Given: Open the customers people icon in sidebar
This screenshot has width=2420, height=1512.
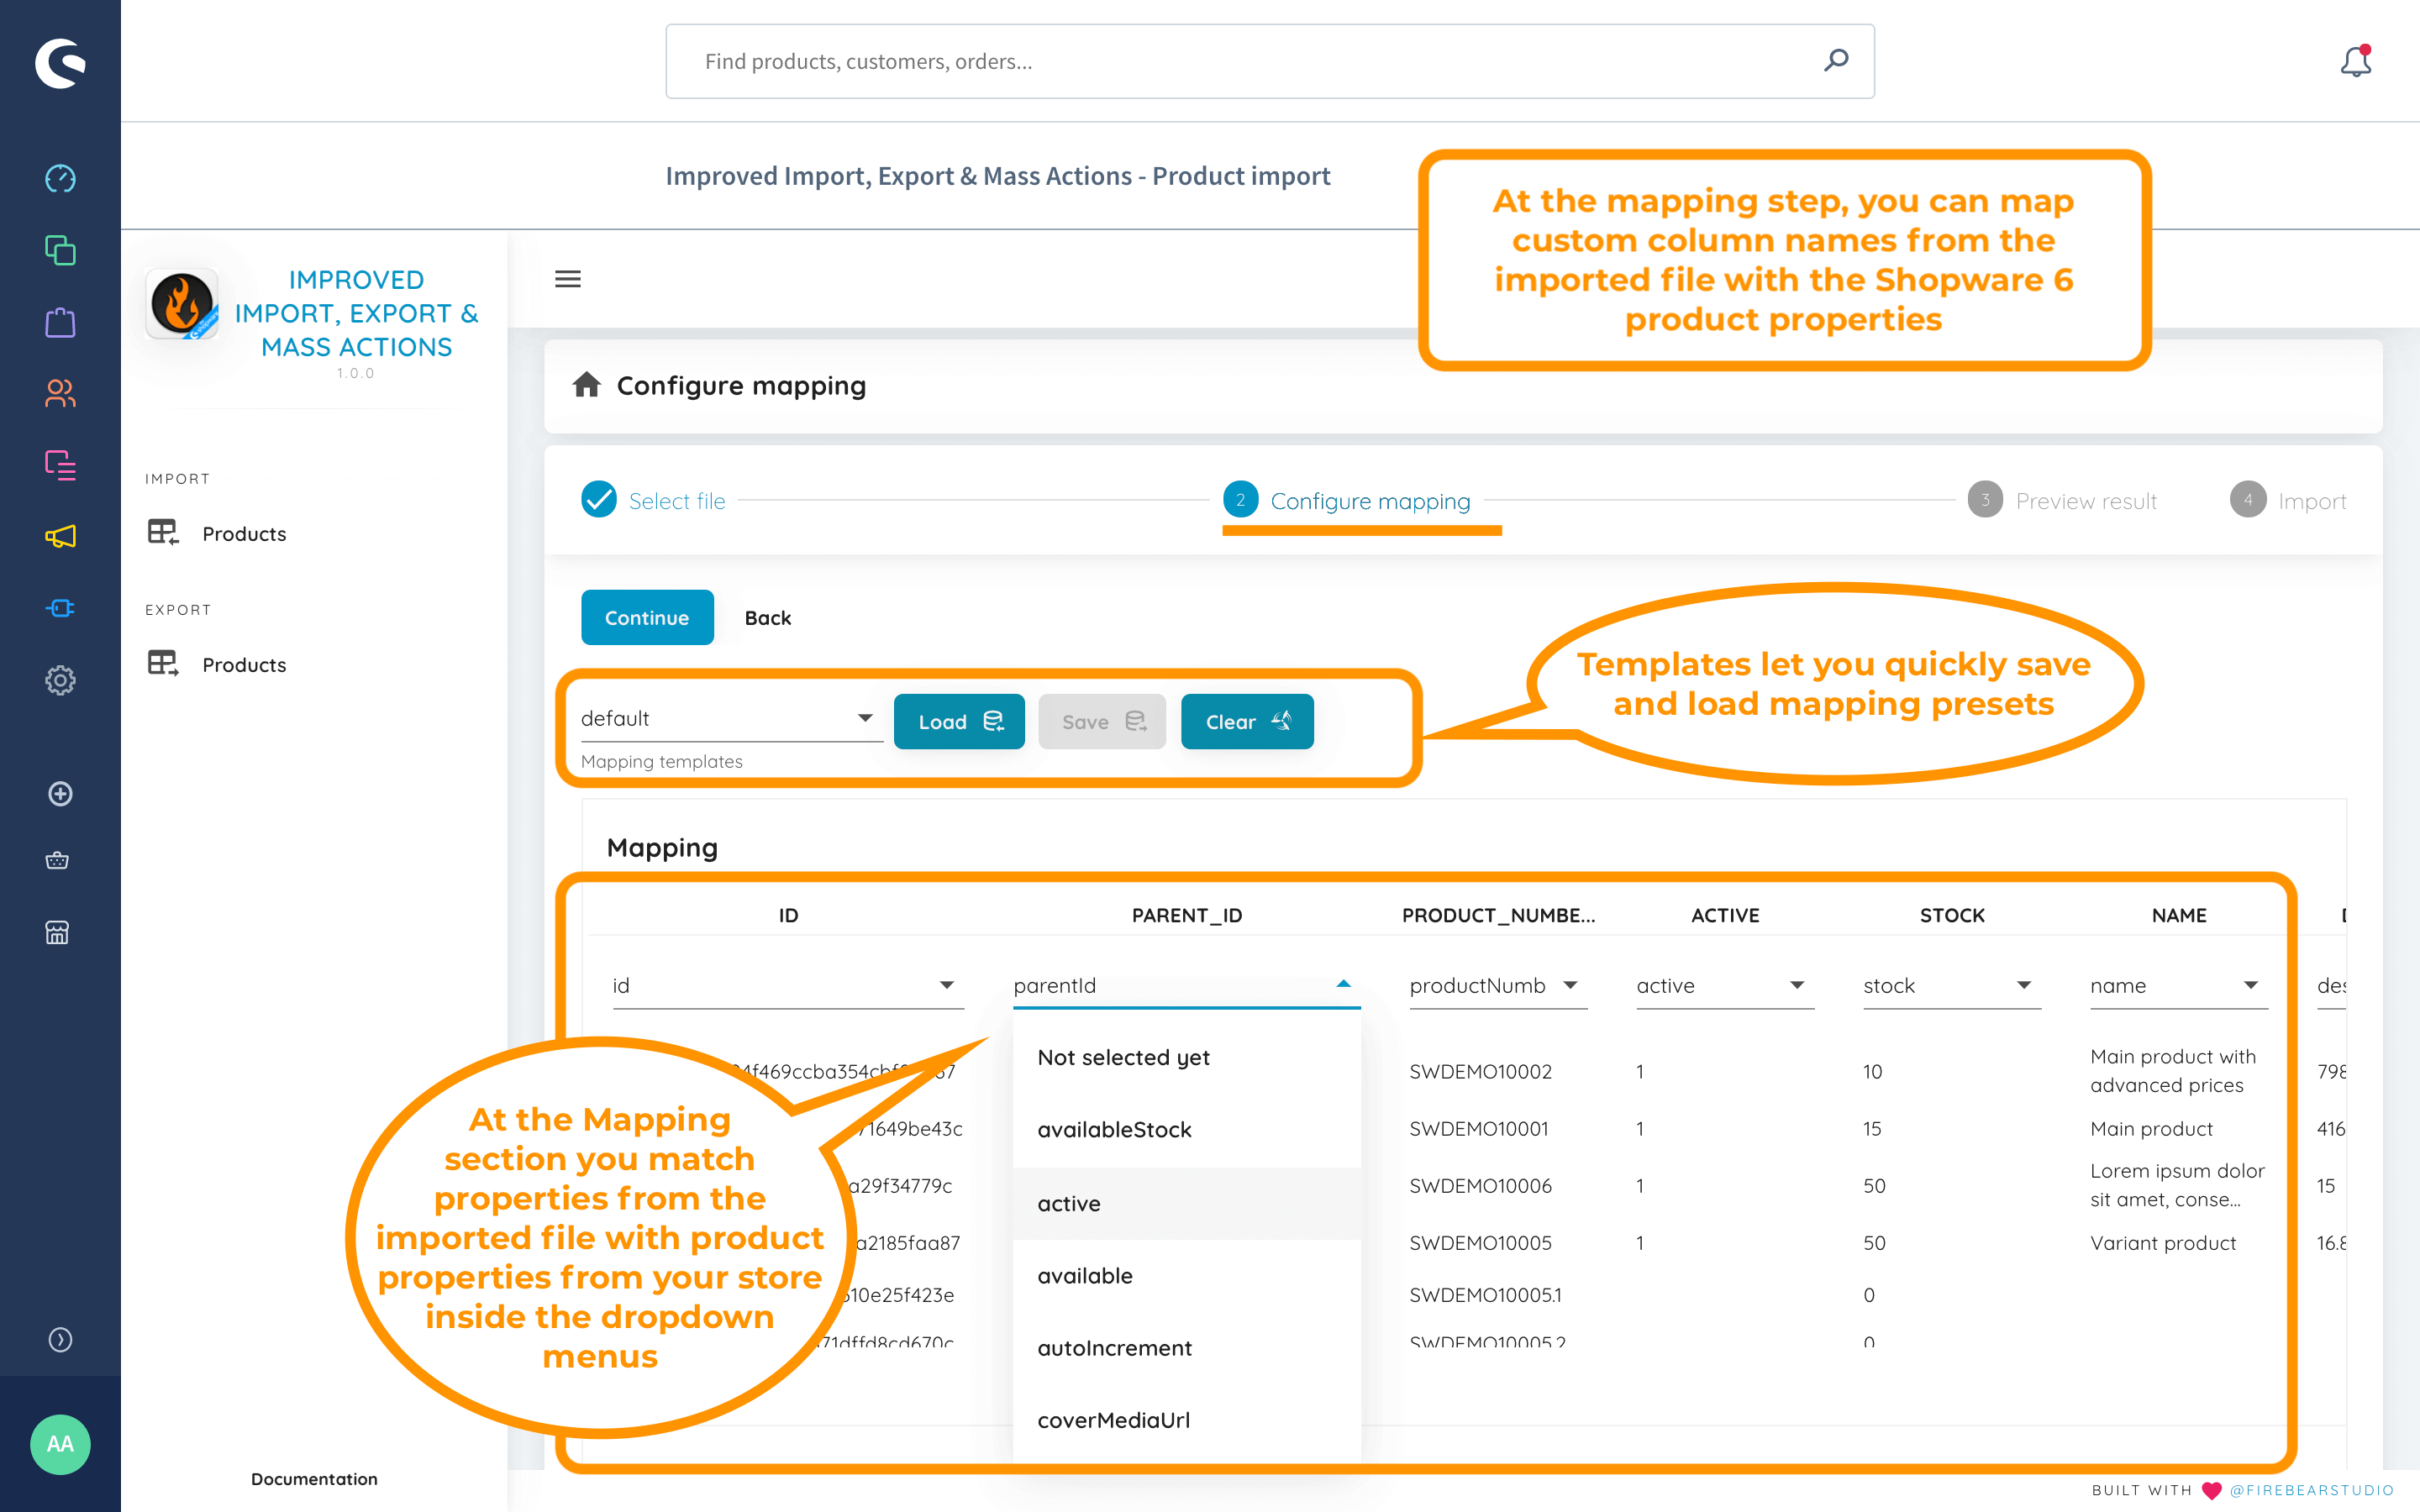Looking at the screenshot, I should (60, 393).
